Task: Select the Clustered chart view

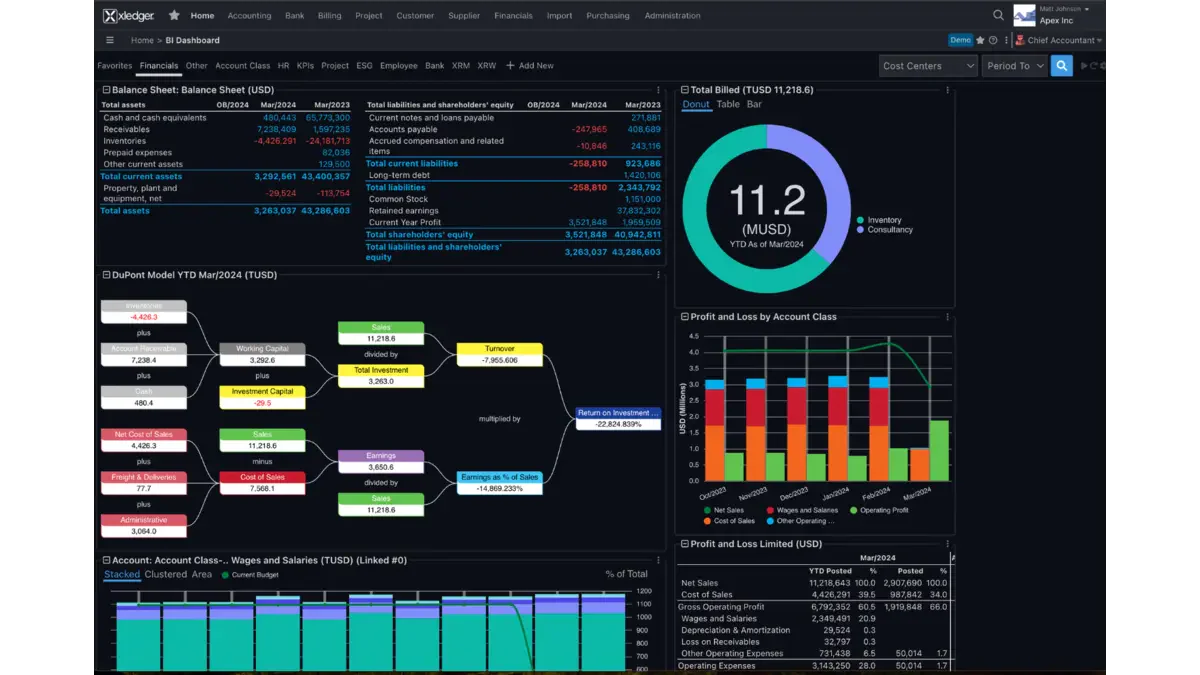Action: click(x=166, y=574)
